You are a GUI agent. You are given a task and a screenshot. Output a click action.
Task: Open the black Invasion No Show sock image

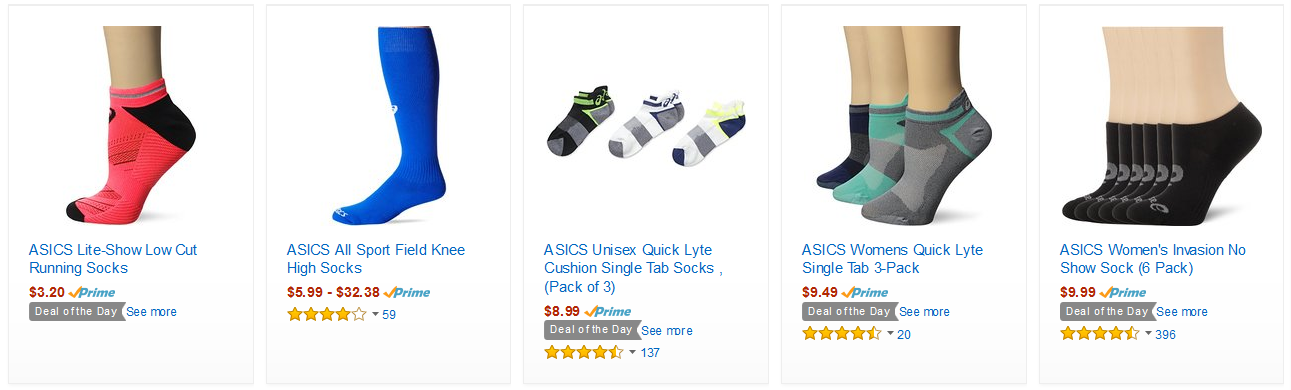(1161, 125)
